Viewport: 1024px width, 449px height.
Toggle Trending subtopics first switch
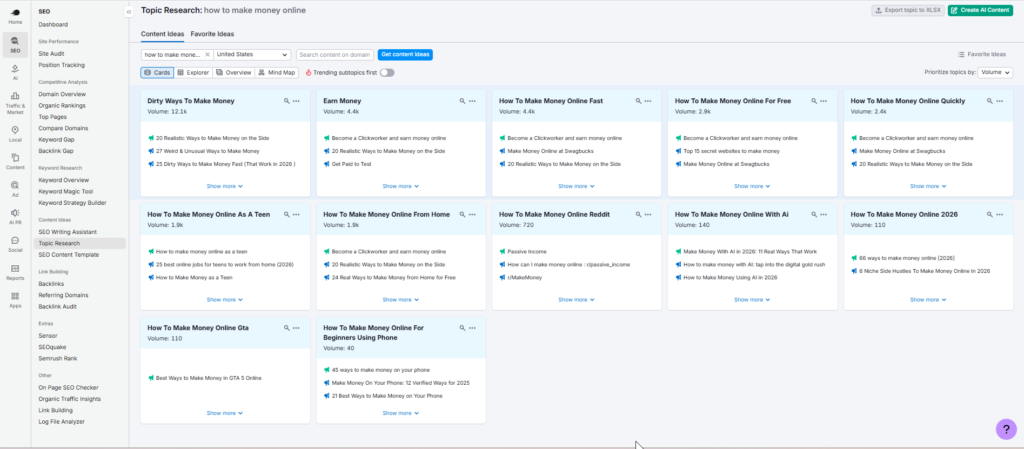click(x=387, y=72)
